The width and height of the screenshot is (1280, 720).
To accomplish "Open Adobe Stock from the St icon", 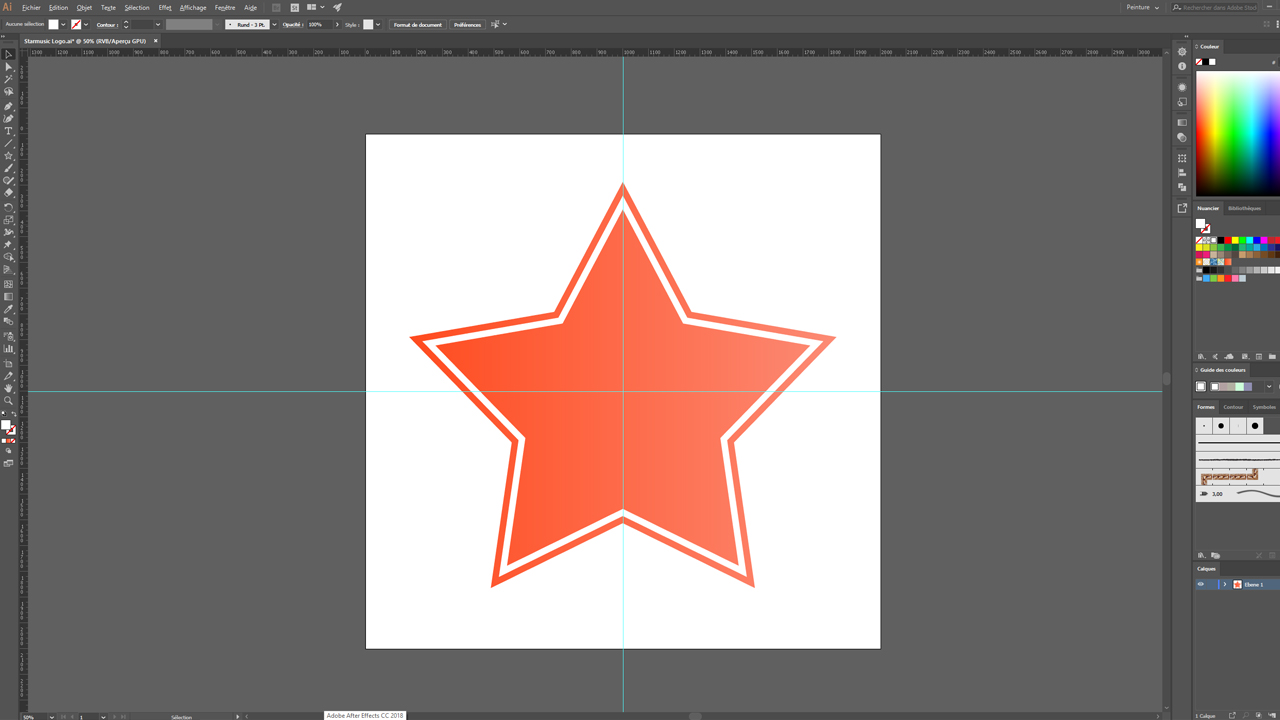I will 295,7.
